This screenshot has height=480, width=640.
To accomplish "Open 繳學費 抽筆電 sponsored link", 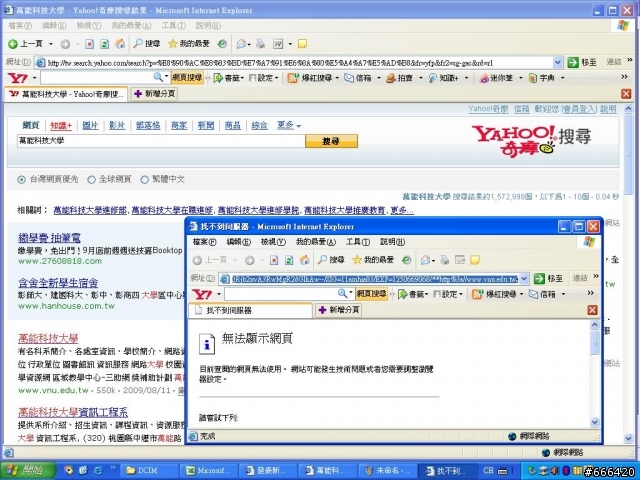I will tap(49, 238).
